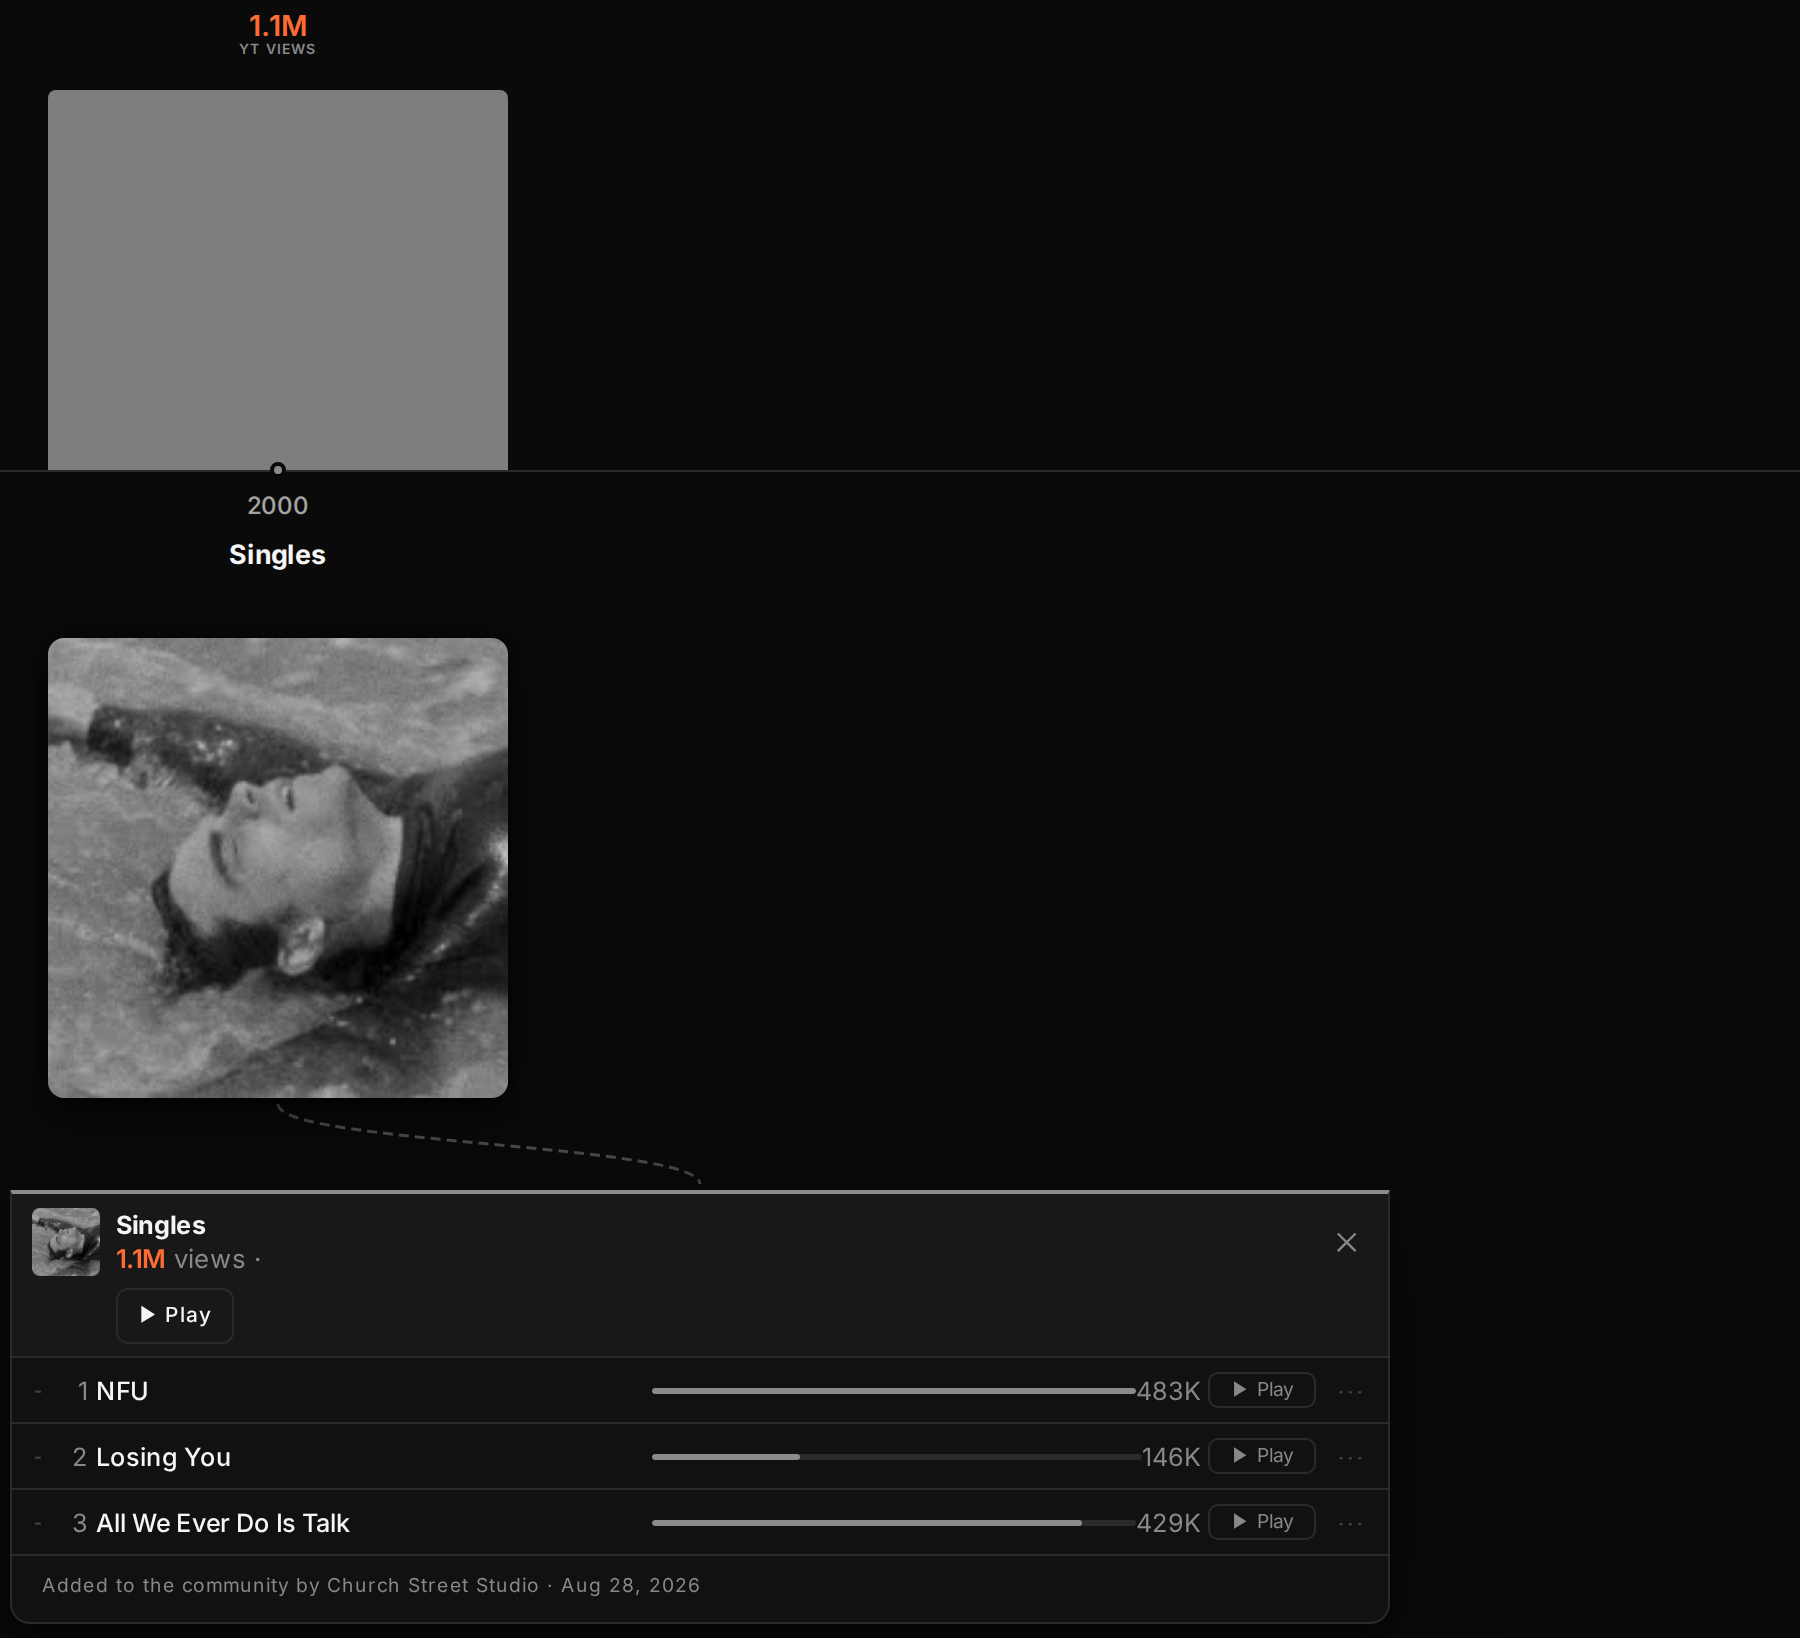Play the Losing You track
1800x1638 pixels.
[x=1262, y=1456]
